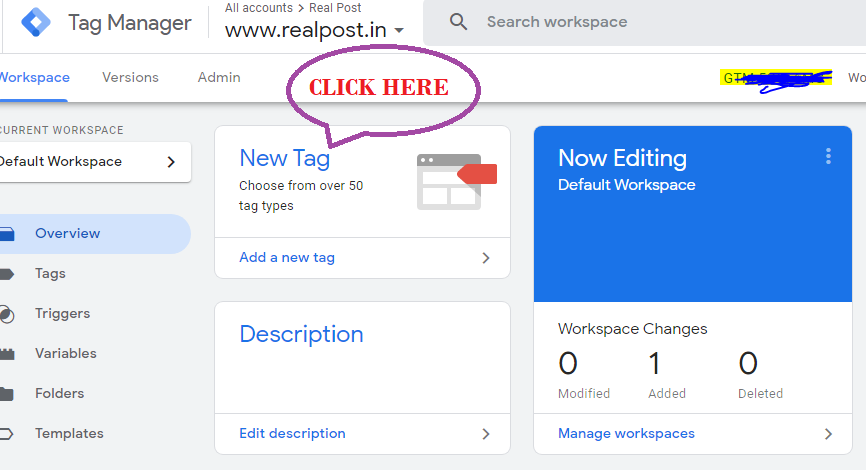Click the Tags label icon

pyautogui.click(x=7, y=274)
